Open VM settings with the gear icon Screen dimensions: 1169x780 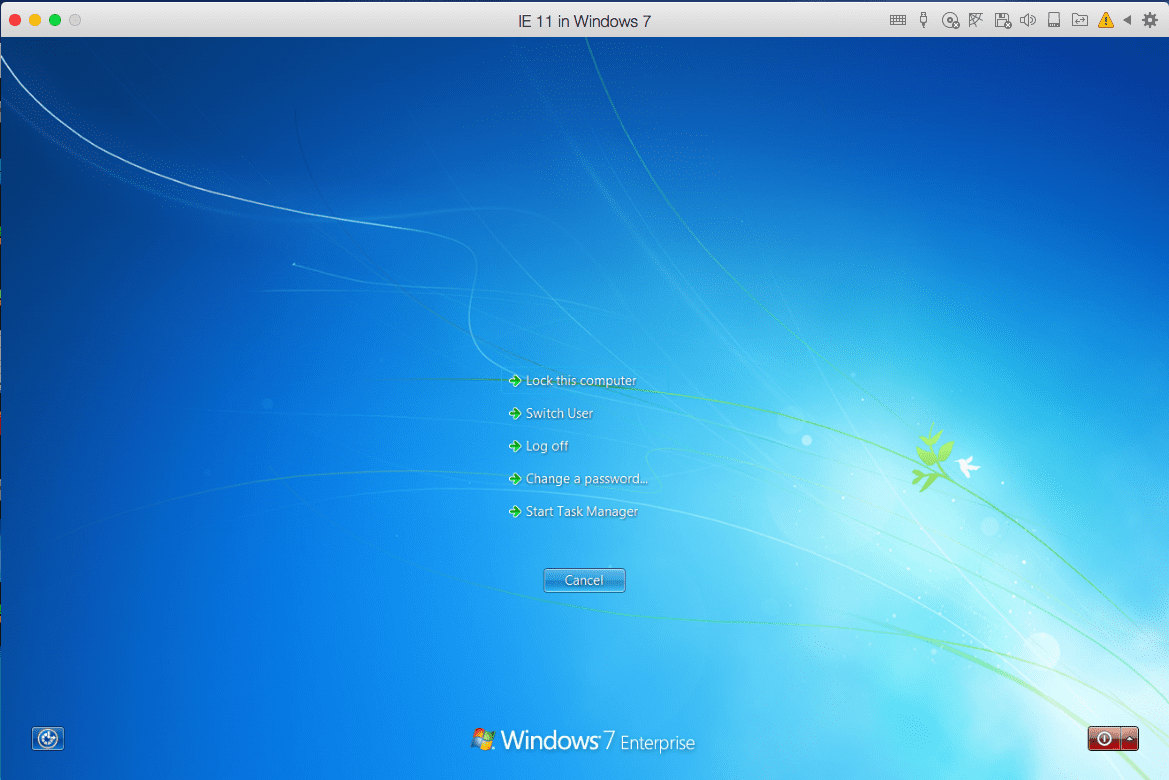coord(1152,19)
